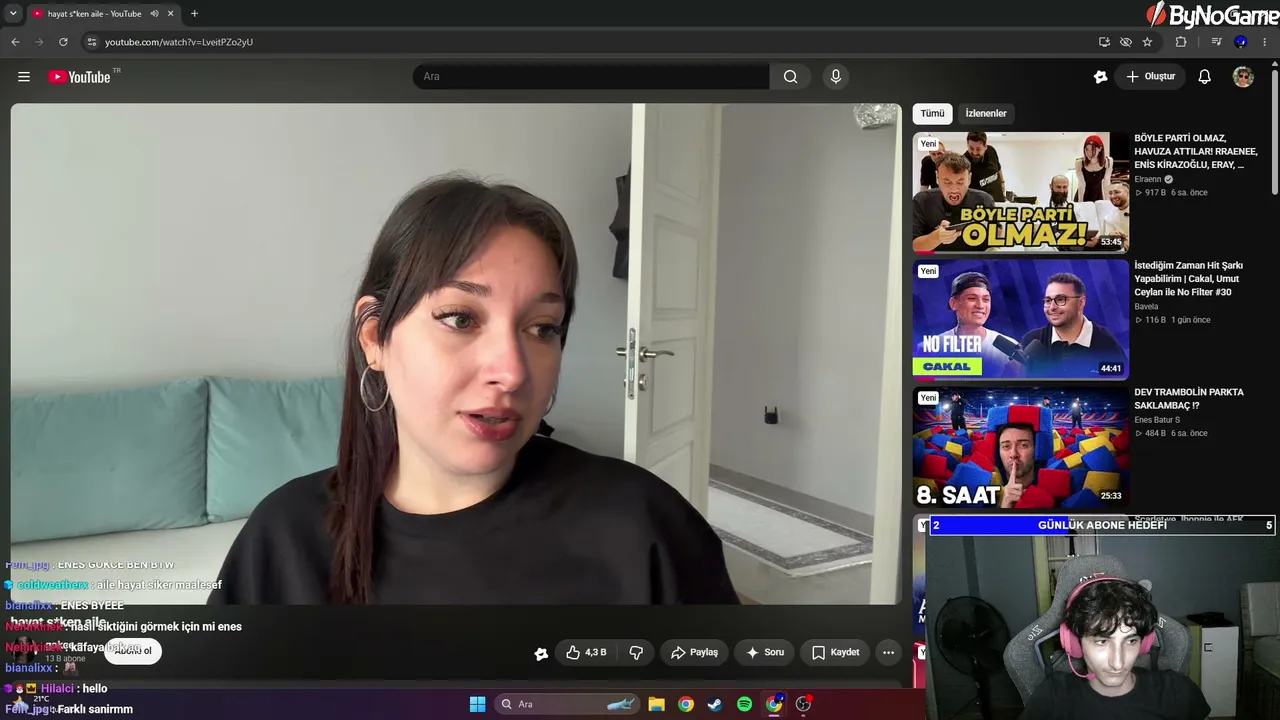
Task: Click the Abone ol subscribe button
Action: pos(133,651)
